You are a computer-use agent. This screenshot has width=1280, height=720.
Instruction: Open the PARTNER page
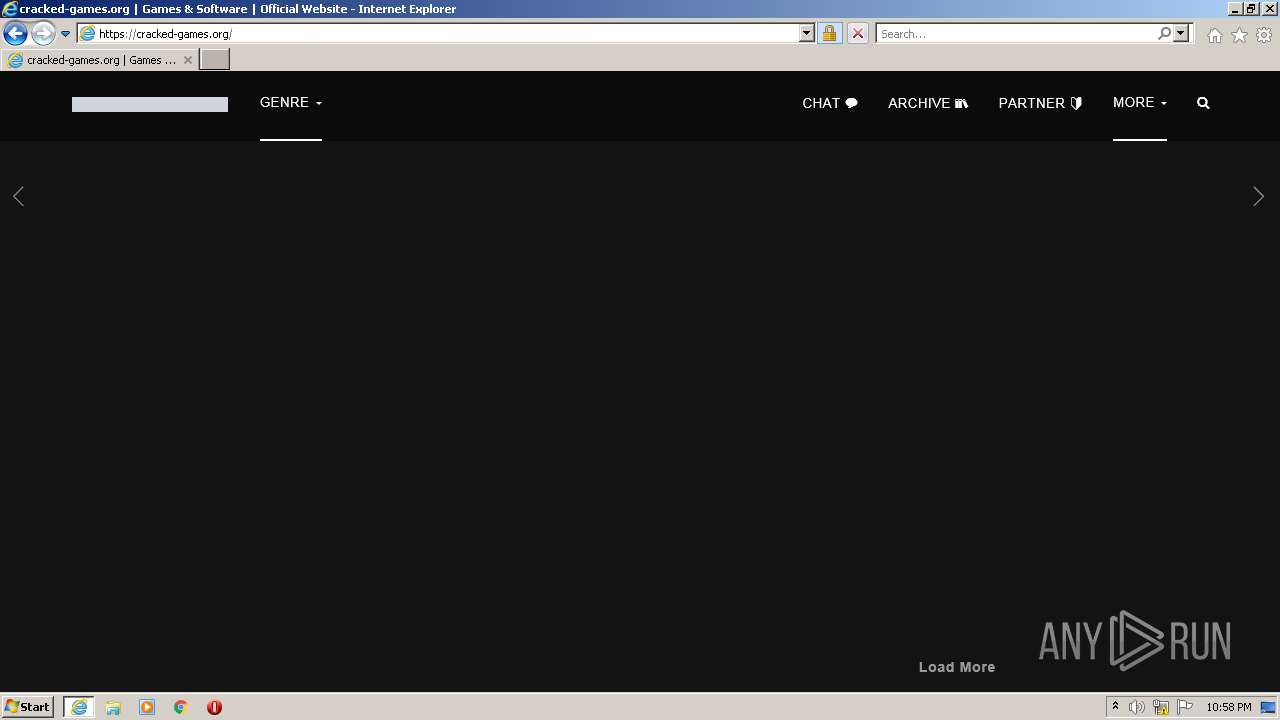click(1040, 103)
